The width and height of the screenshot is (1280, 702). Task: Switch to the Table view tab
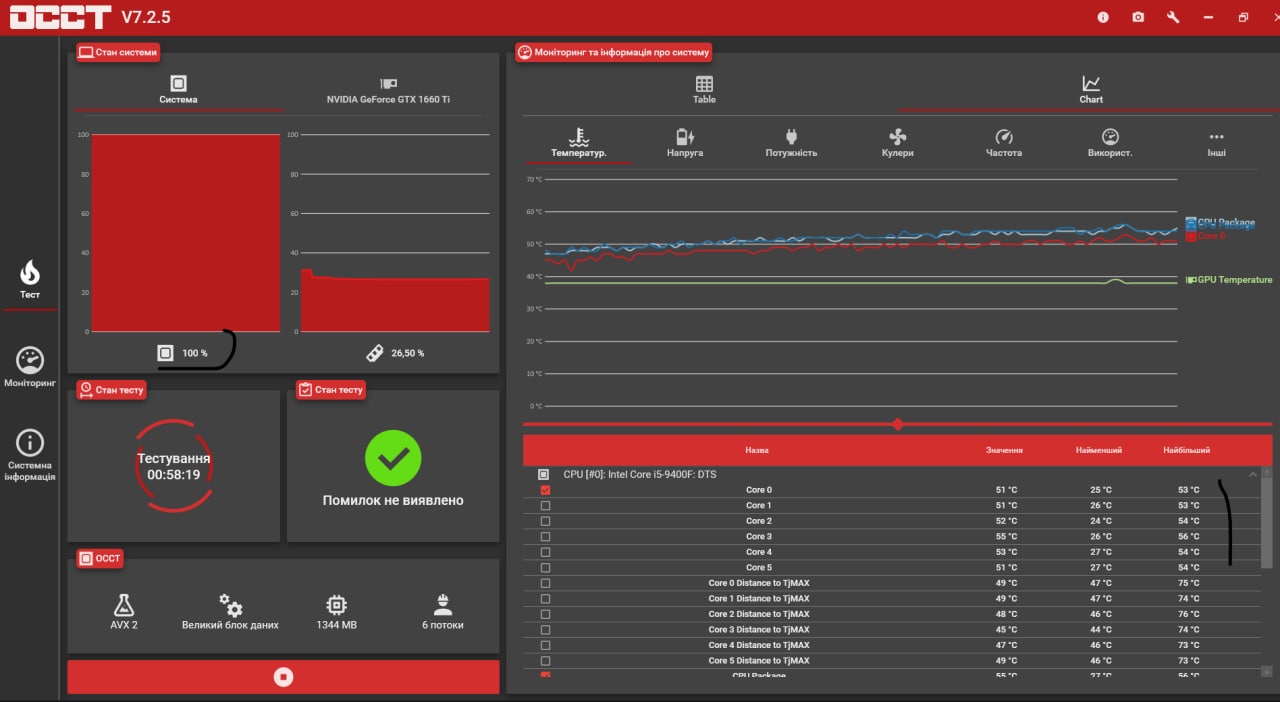point(704,90)
